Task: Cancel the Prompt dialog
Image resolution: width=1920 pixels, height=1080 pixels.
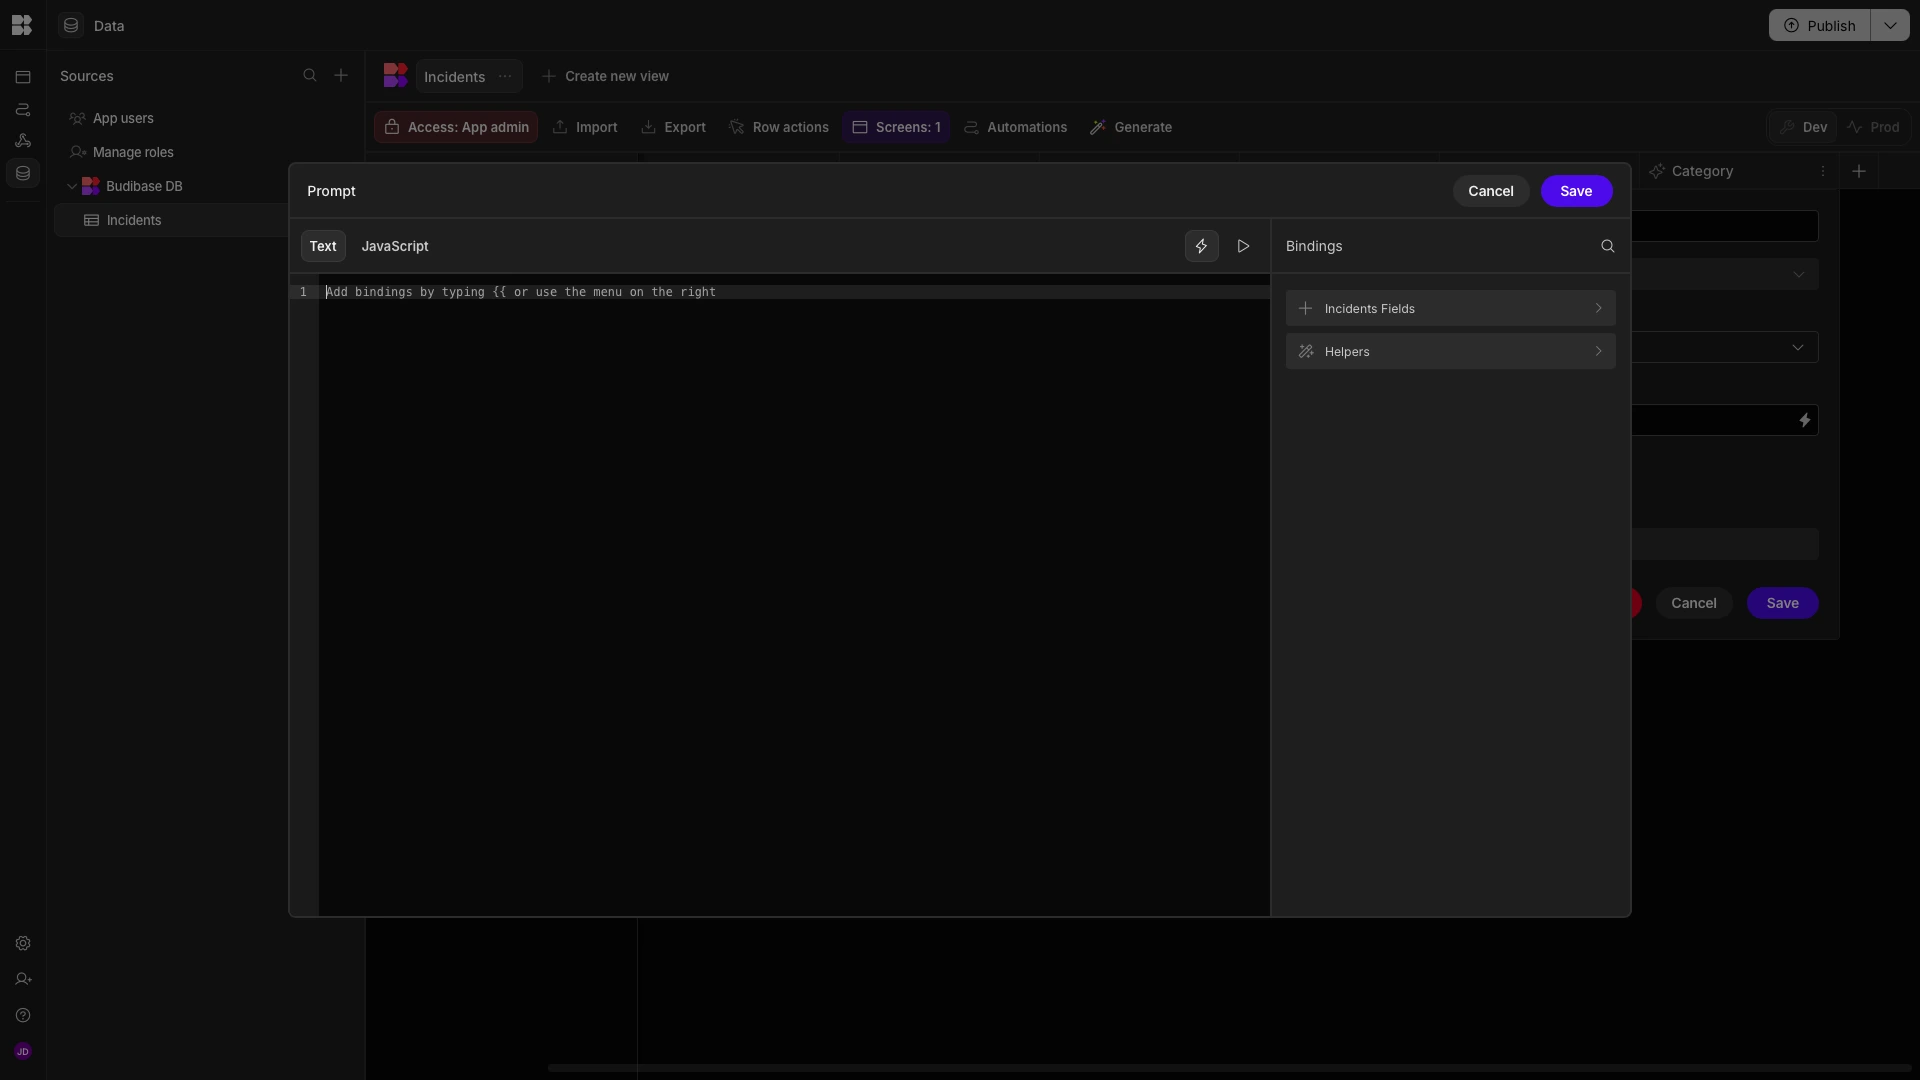Action: click(1490, 191)
